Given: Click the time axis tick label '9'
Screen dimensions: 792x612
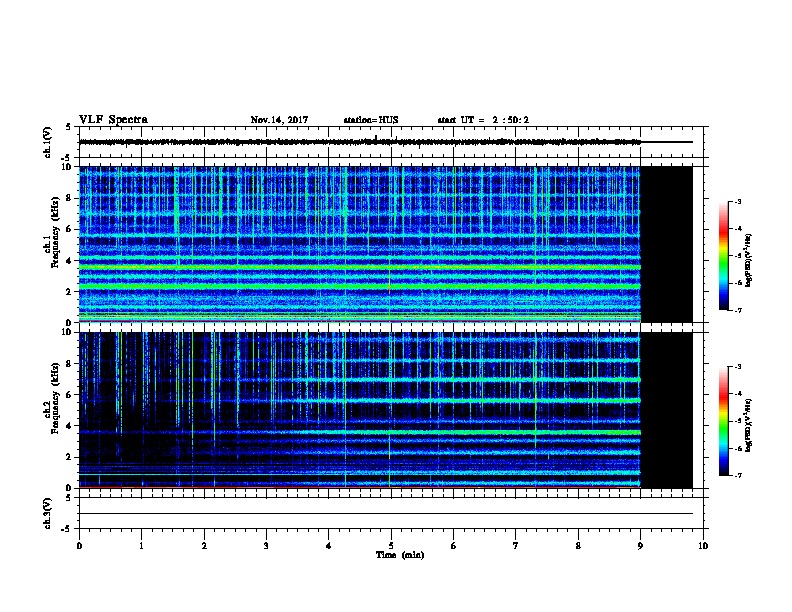Looking at the screenshot, I should coord(640,545).
